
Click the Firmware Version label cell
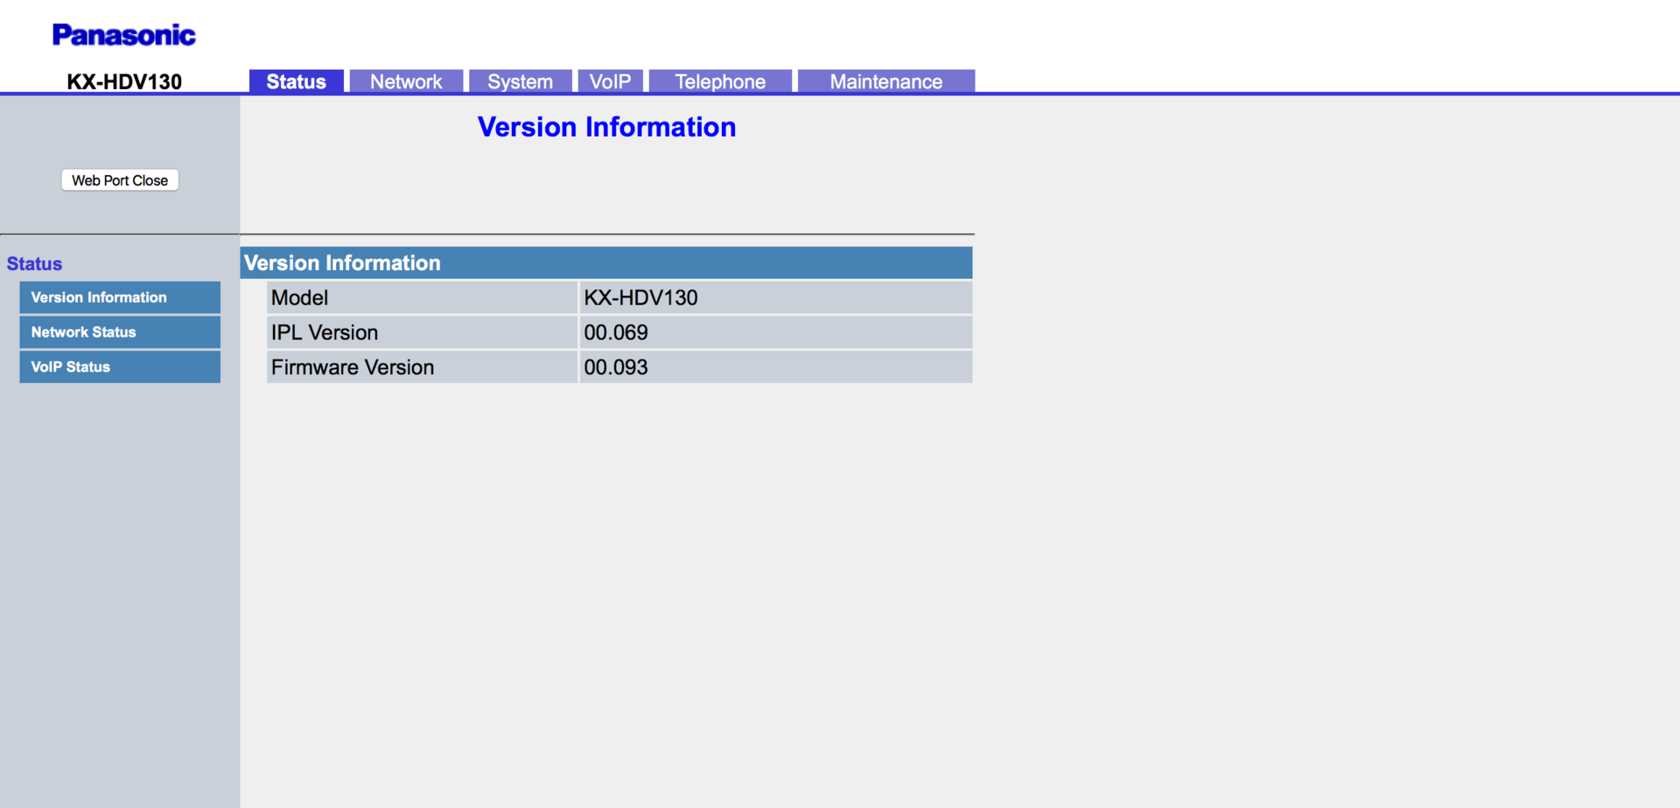coord(422,367)
